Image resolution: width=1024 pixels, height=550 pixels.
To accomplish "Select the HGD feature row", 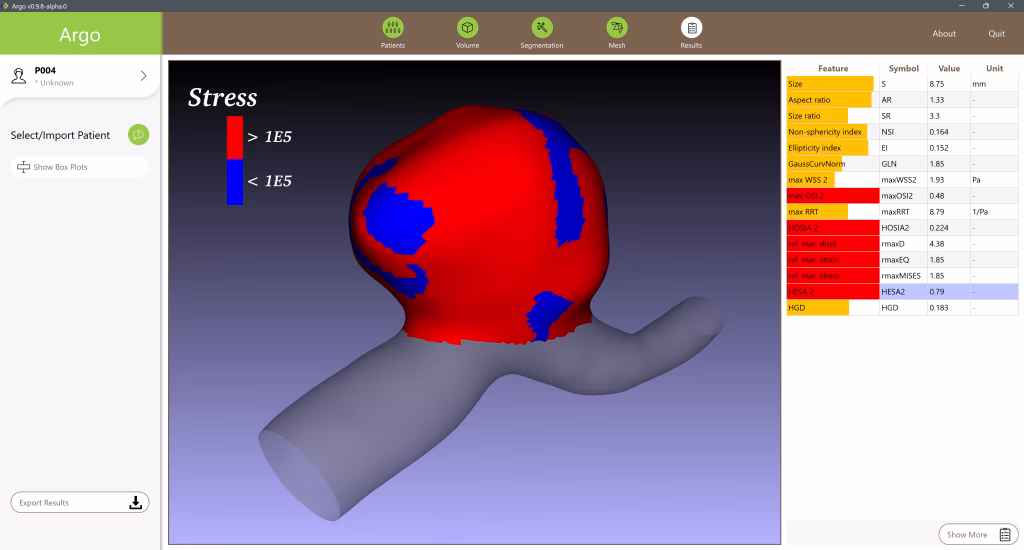I will point(902,308).
